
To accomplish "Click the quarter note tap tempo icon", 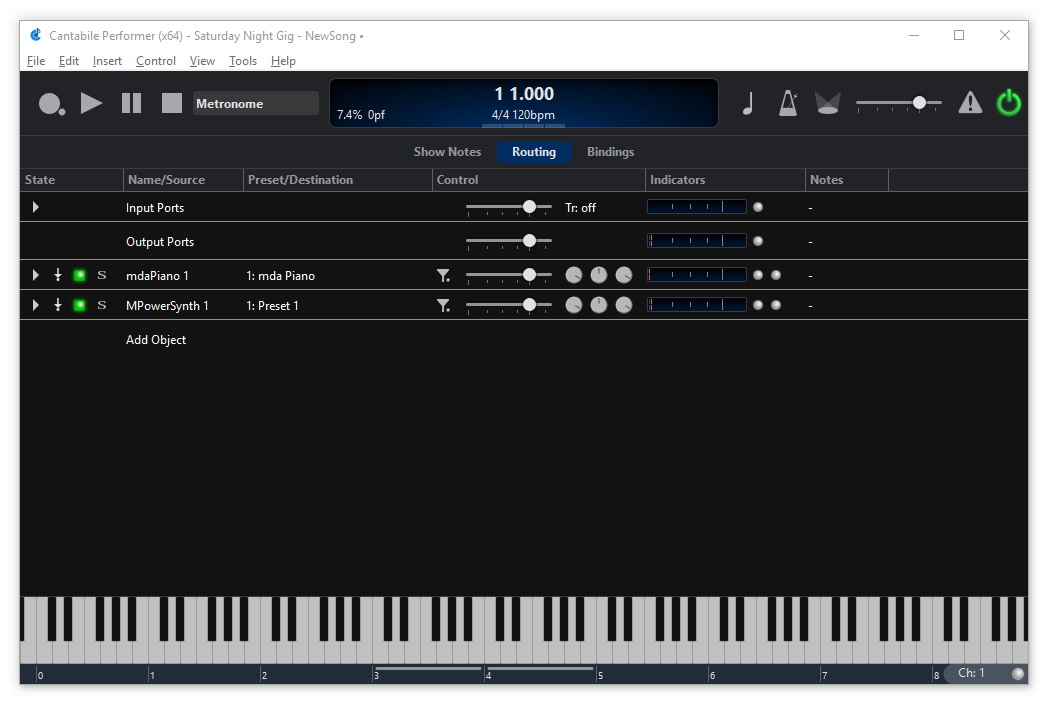I will (748, 103).
